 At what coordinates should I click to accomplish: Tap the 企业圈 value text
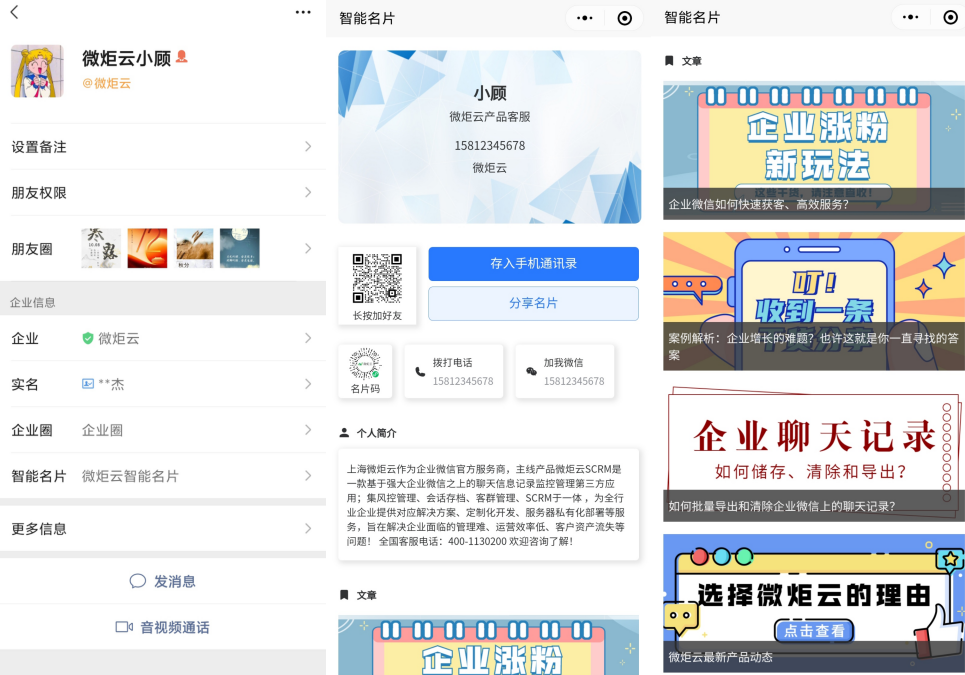(x=102, y=430)
